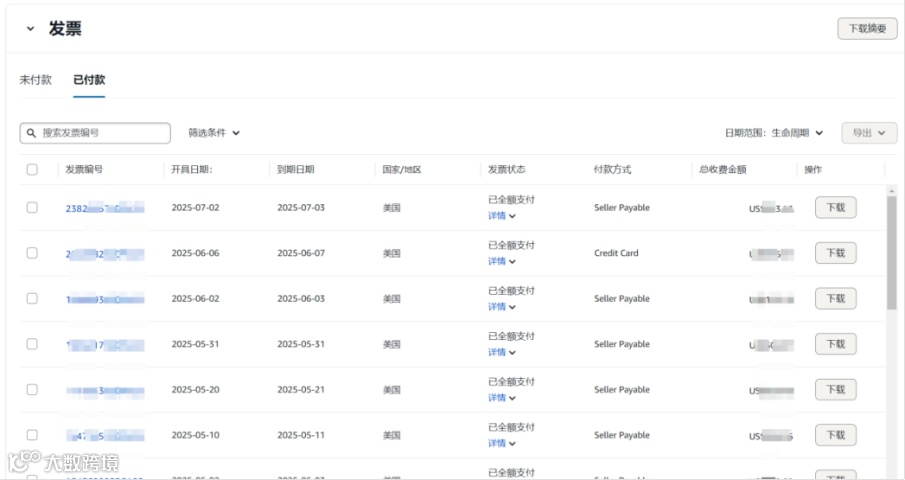905x480 pixels.
Task: Expand 详情 for the 2025-05-10 invoice
Action: pyautogui.click(x=502, y=444)
